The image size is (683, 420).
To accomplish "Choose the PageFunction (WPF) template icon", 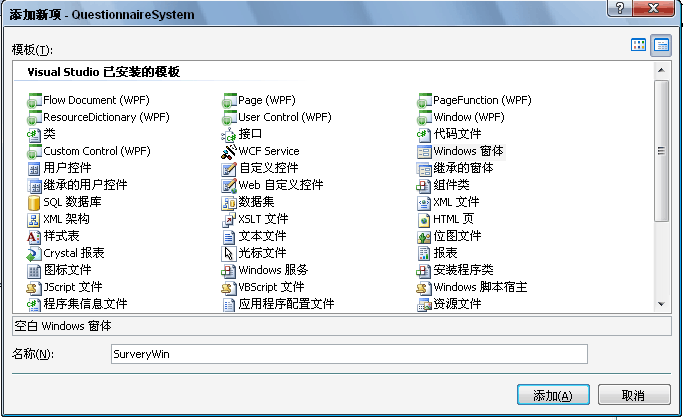I will point(424,101).
